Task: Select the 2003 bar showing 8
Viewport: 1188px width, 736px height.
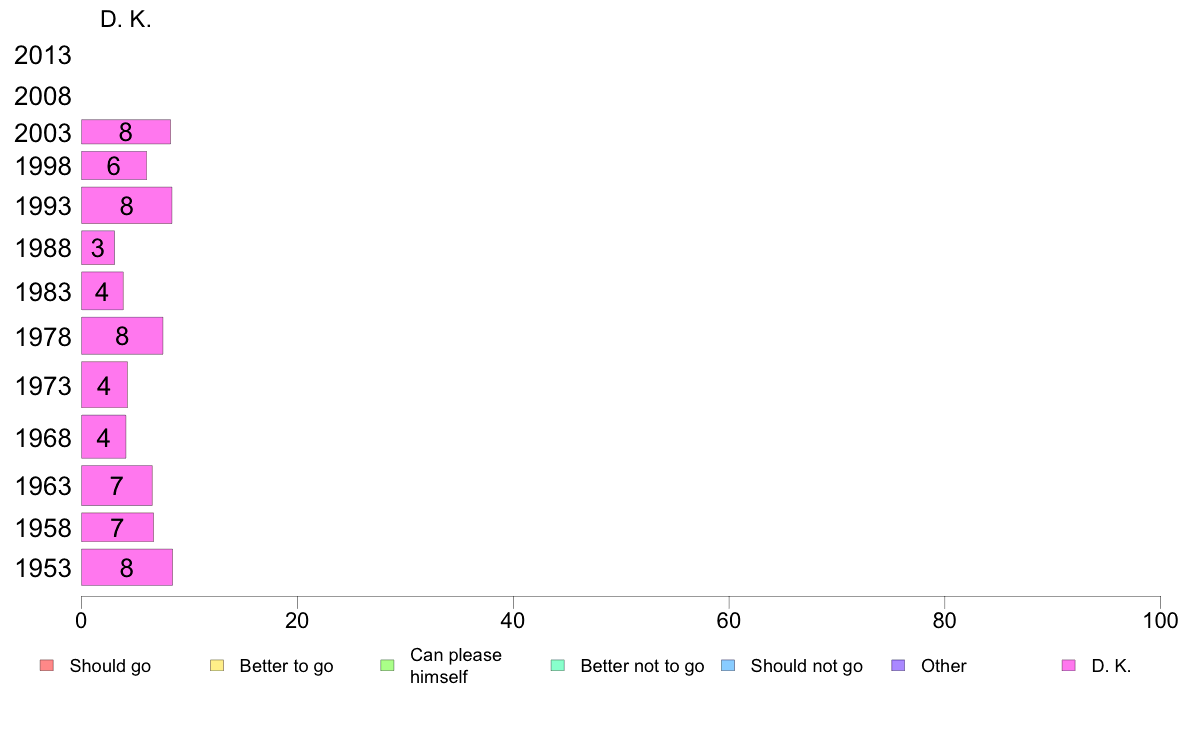Action: pos(126,132)
